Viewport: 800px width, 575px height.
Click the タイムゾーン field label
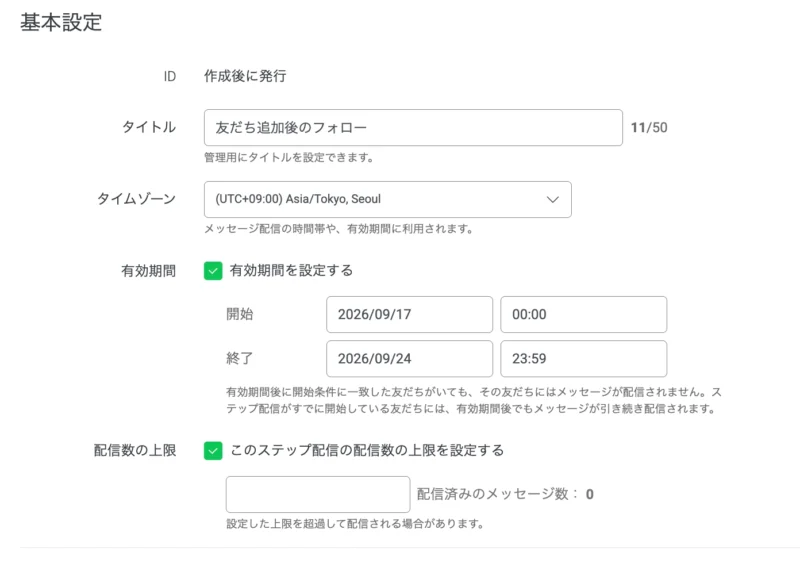pyautogui.click(x=136, y=199)
